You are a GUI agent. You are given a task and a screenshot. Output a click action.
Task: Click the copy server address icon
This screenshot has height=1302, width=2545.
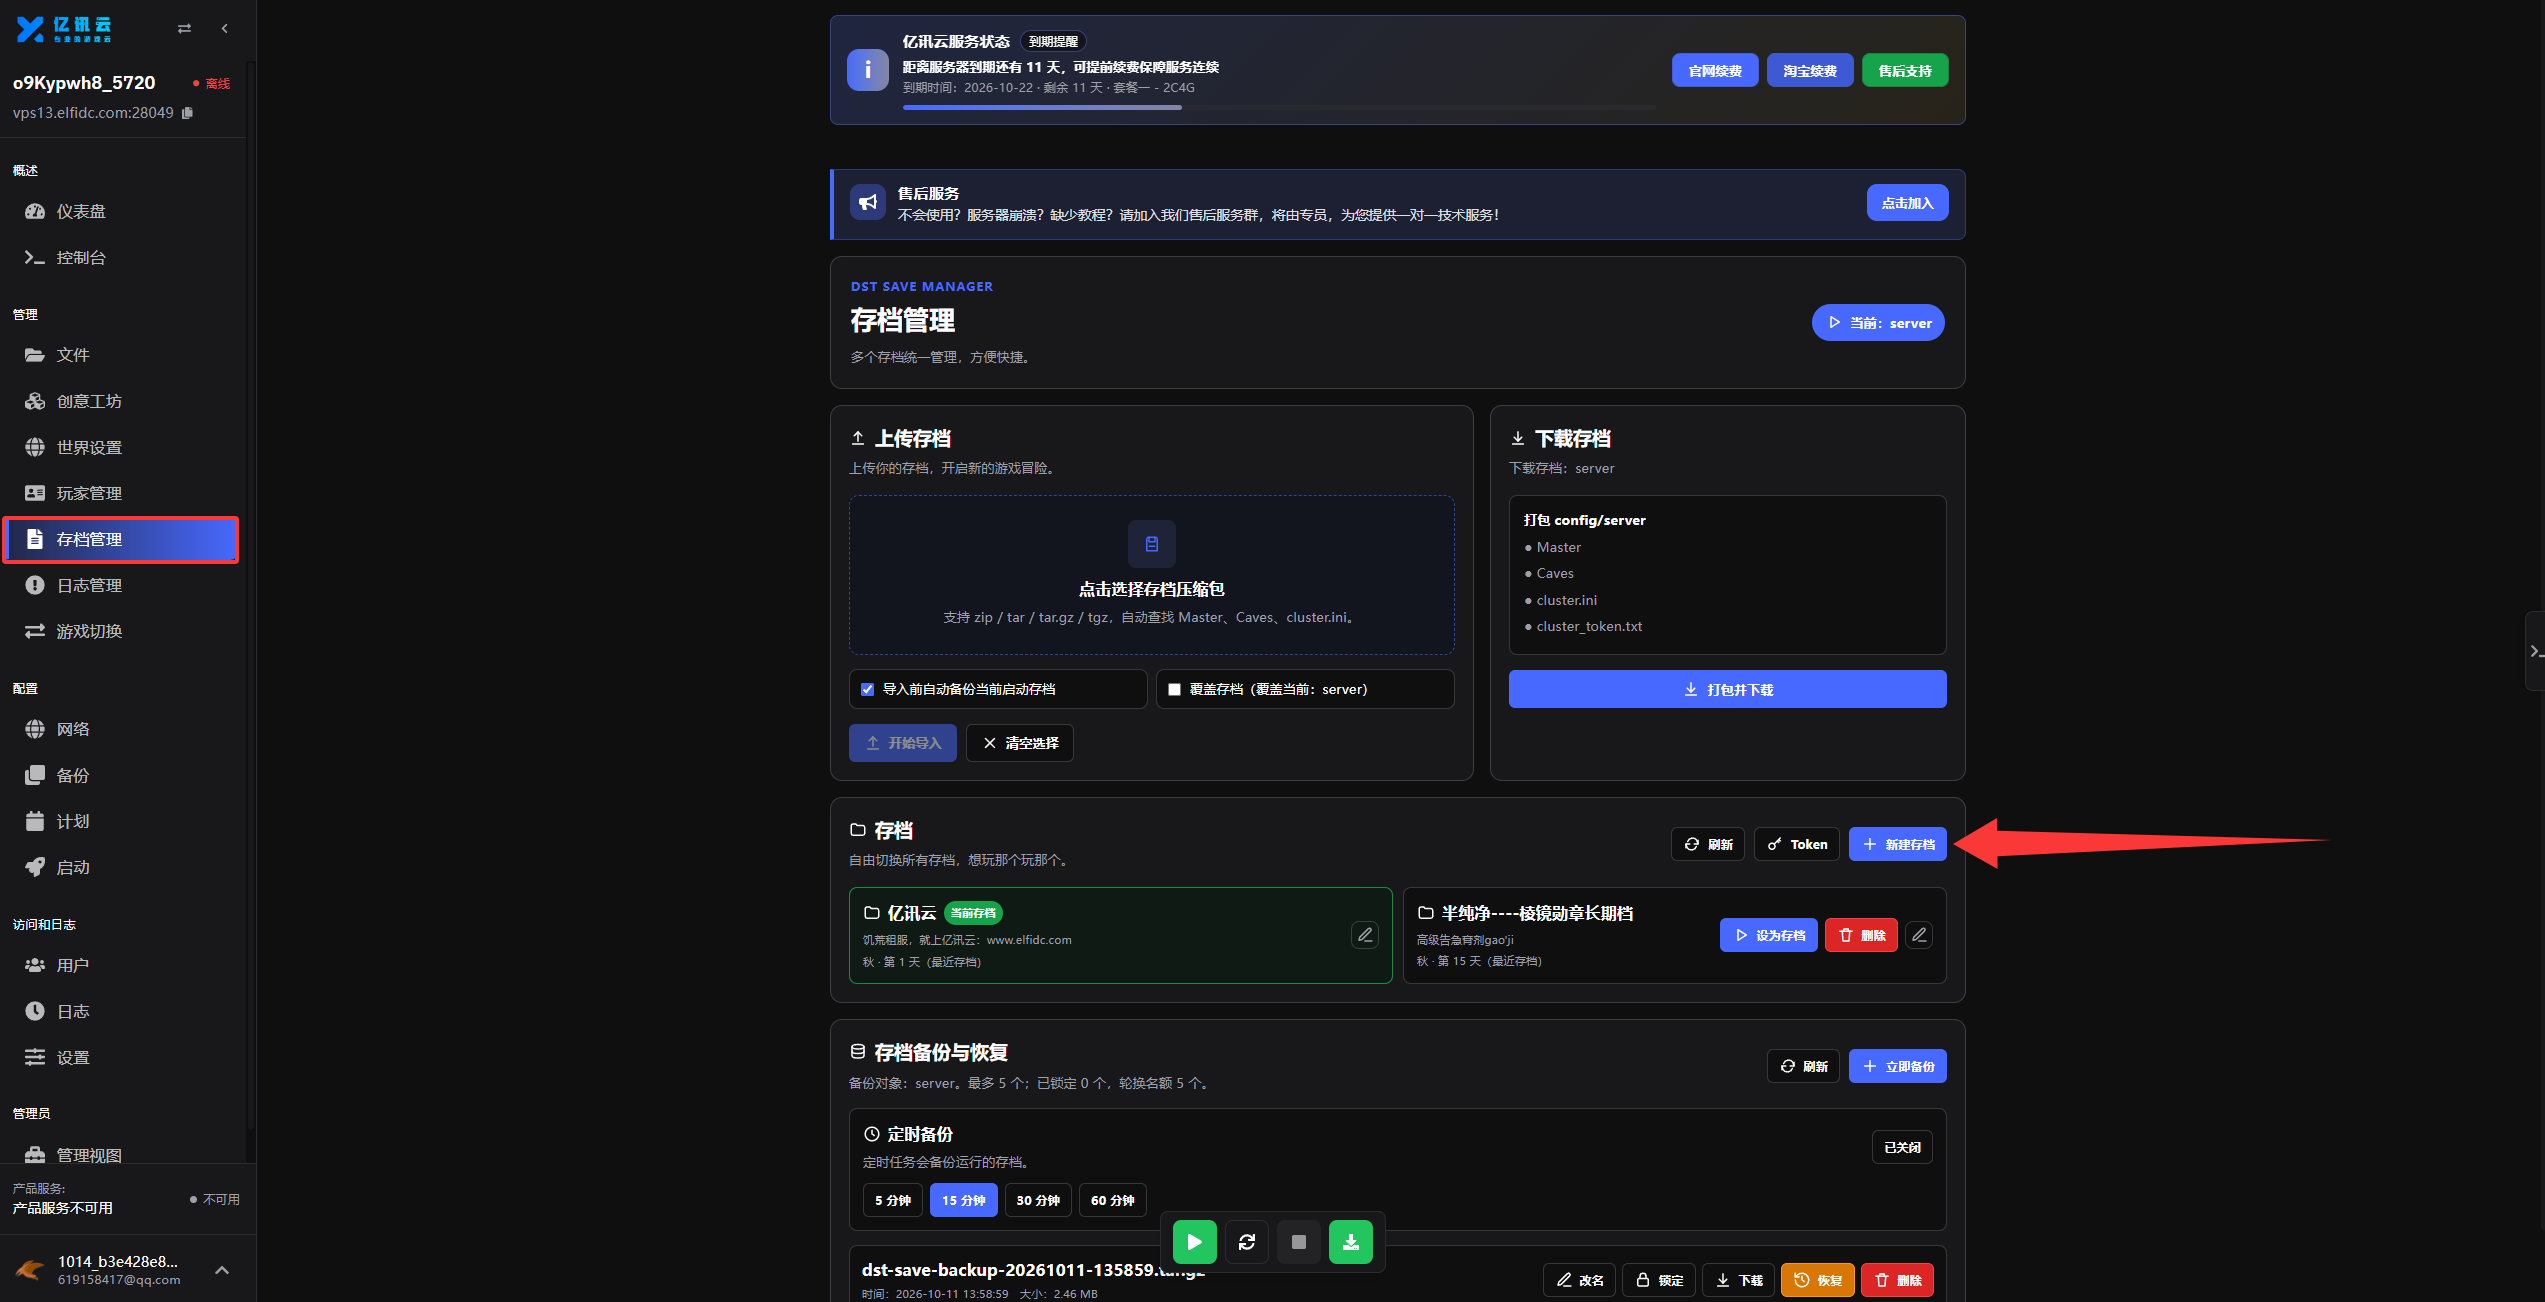coord(187,113)
